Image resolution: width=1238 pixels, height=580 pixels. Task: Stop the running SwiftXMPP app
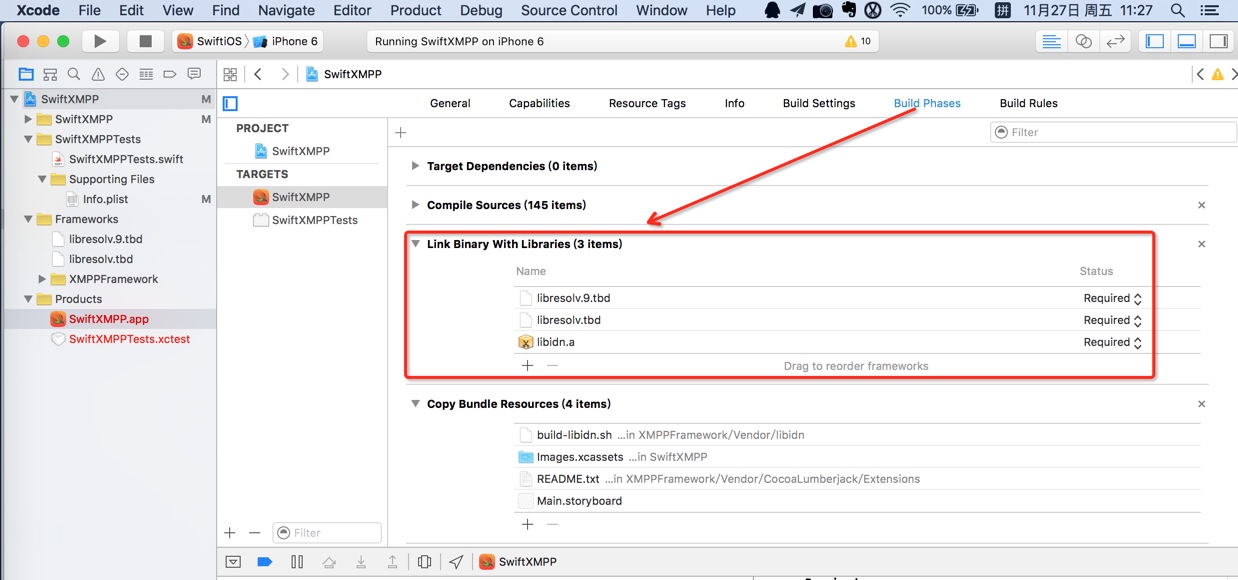(145, 41)
